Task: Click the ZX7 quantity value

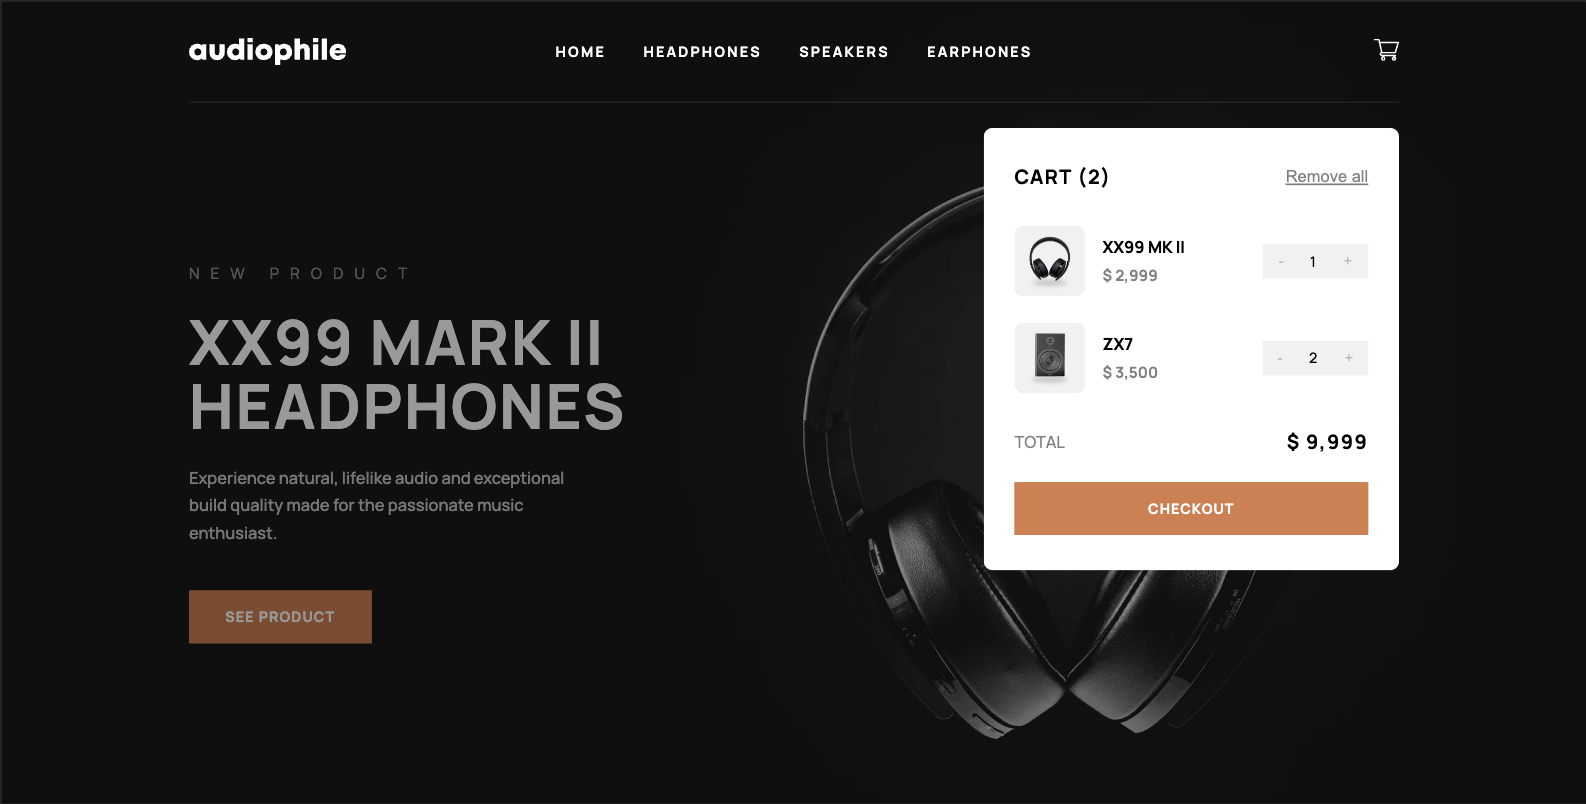Action: click(1313, 358)
